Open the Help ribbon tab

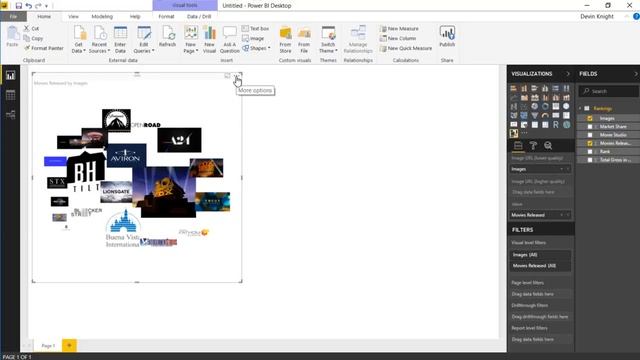pyautogui.click(x=135, y=16)
